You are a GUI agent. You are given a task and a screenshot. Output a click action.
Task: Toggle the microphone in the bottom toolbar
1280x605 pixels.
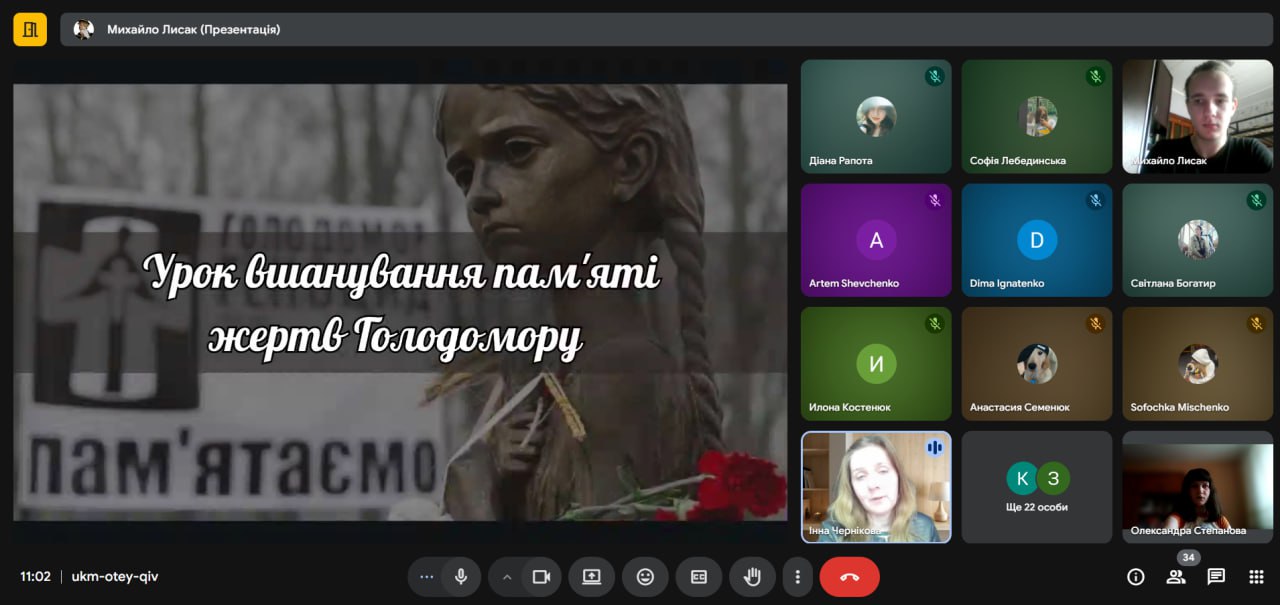pyautogui.click(x=461, y=577)
